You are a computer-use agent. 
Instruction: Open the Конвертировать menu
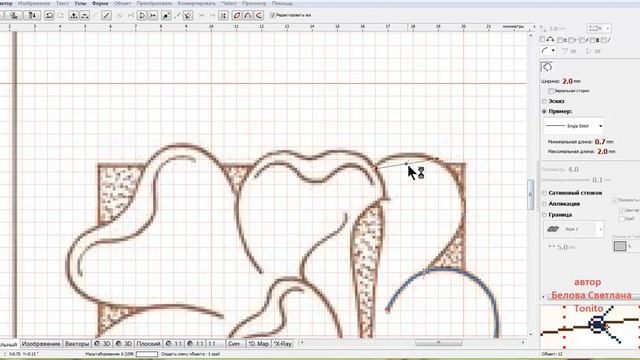tap(196, 3)
